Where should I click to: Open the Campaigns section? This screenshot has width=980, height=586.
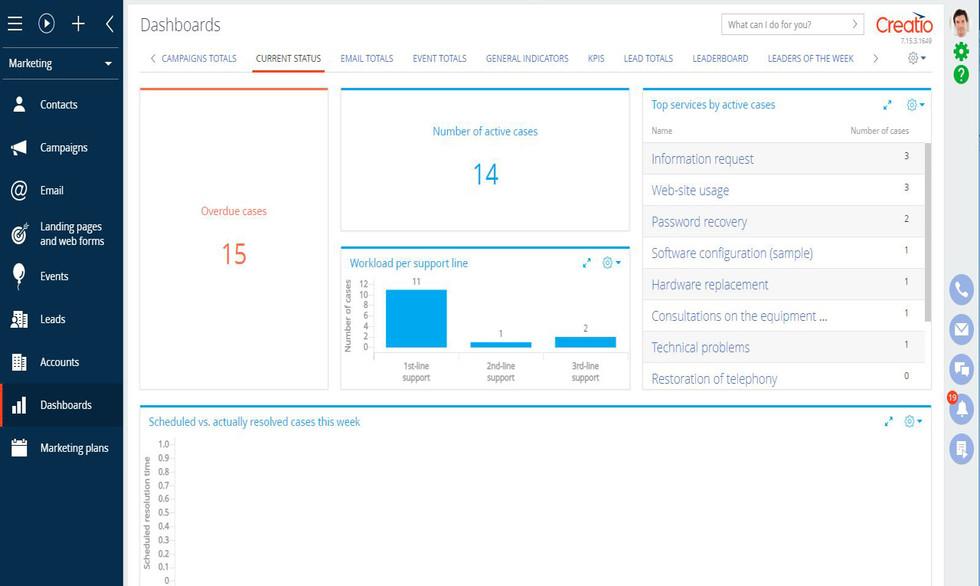[62, 147]
